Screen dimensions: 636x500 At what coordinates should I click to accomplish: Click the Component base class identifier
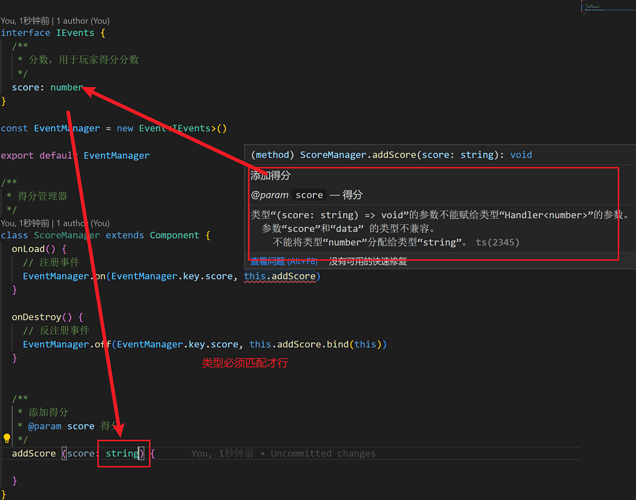tap(174, 235)
